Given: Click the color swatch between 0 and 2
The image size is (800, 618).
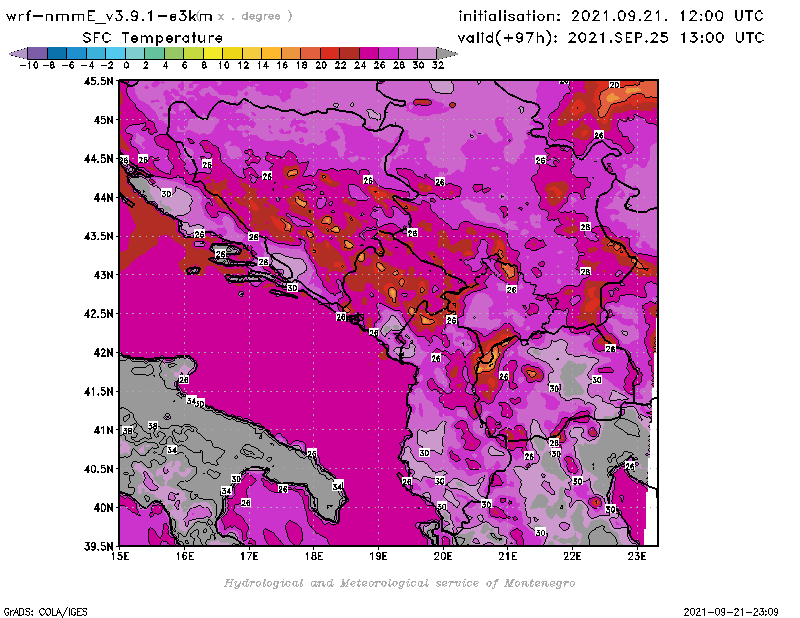Looking at the screenshot, I should click(135, 54).
